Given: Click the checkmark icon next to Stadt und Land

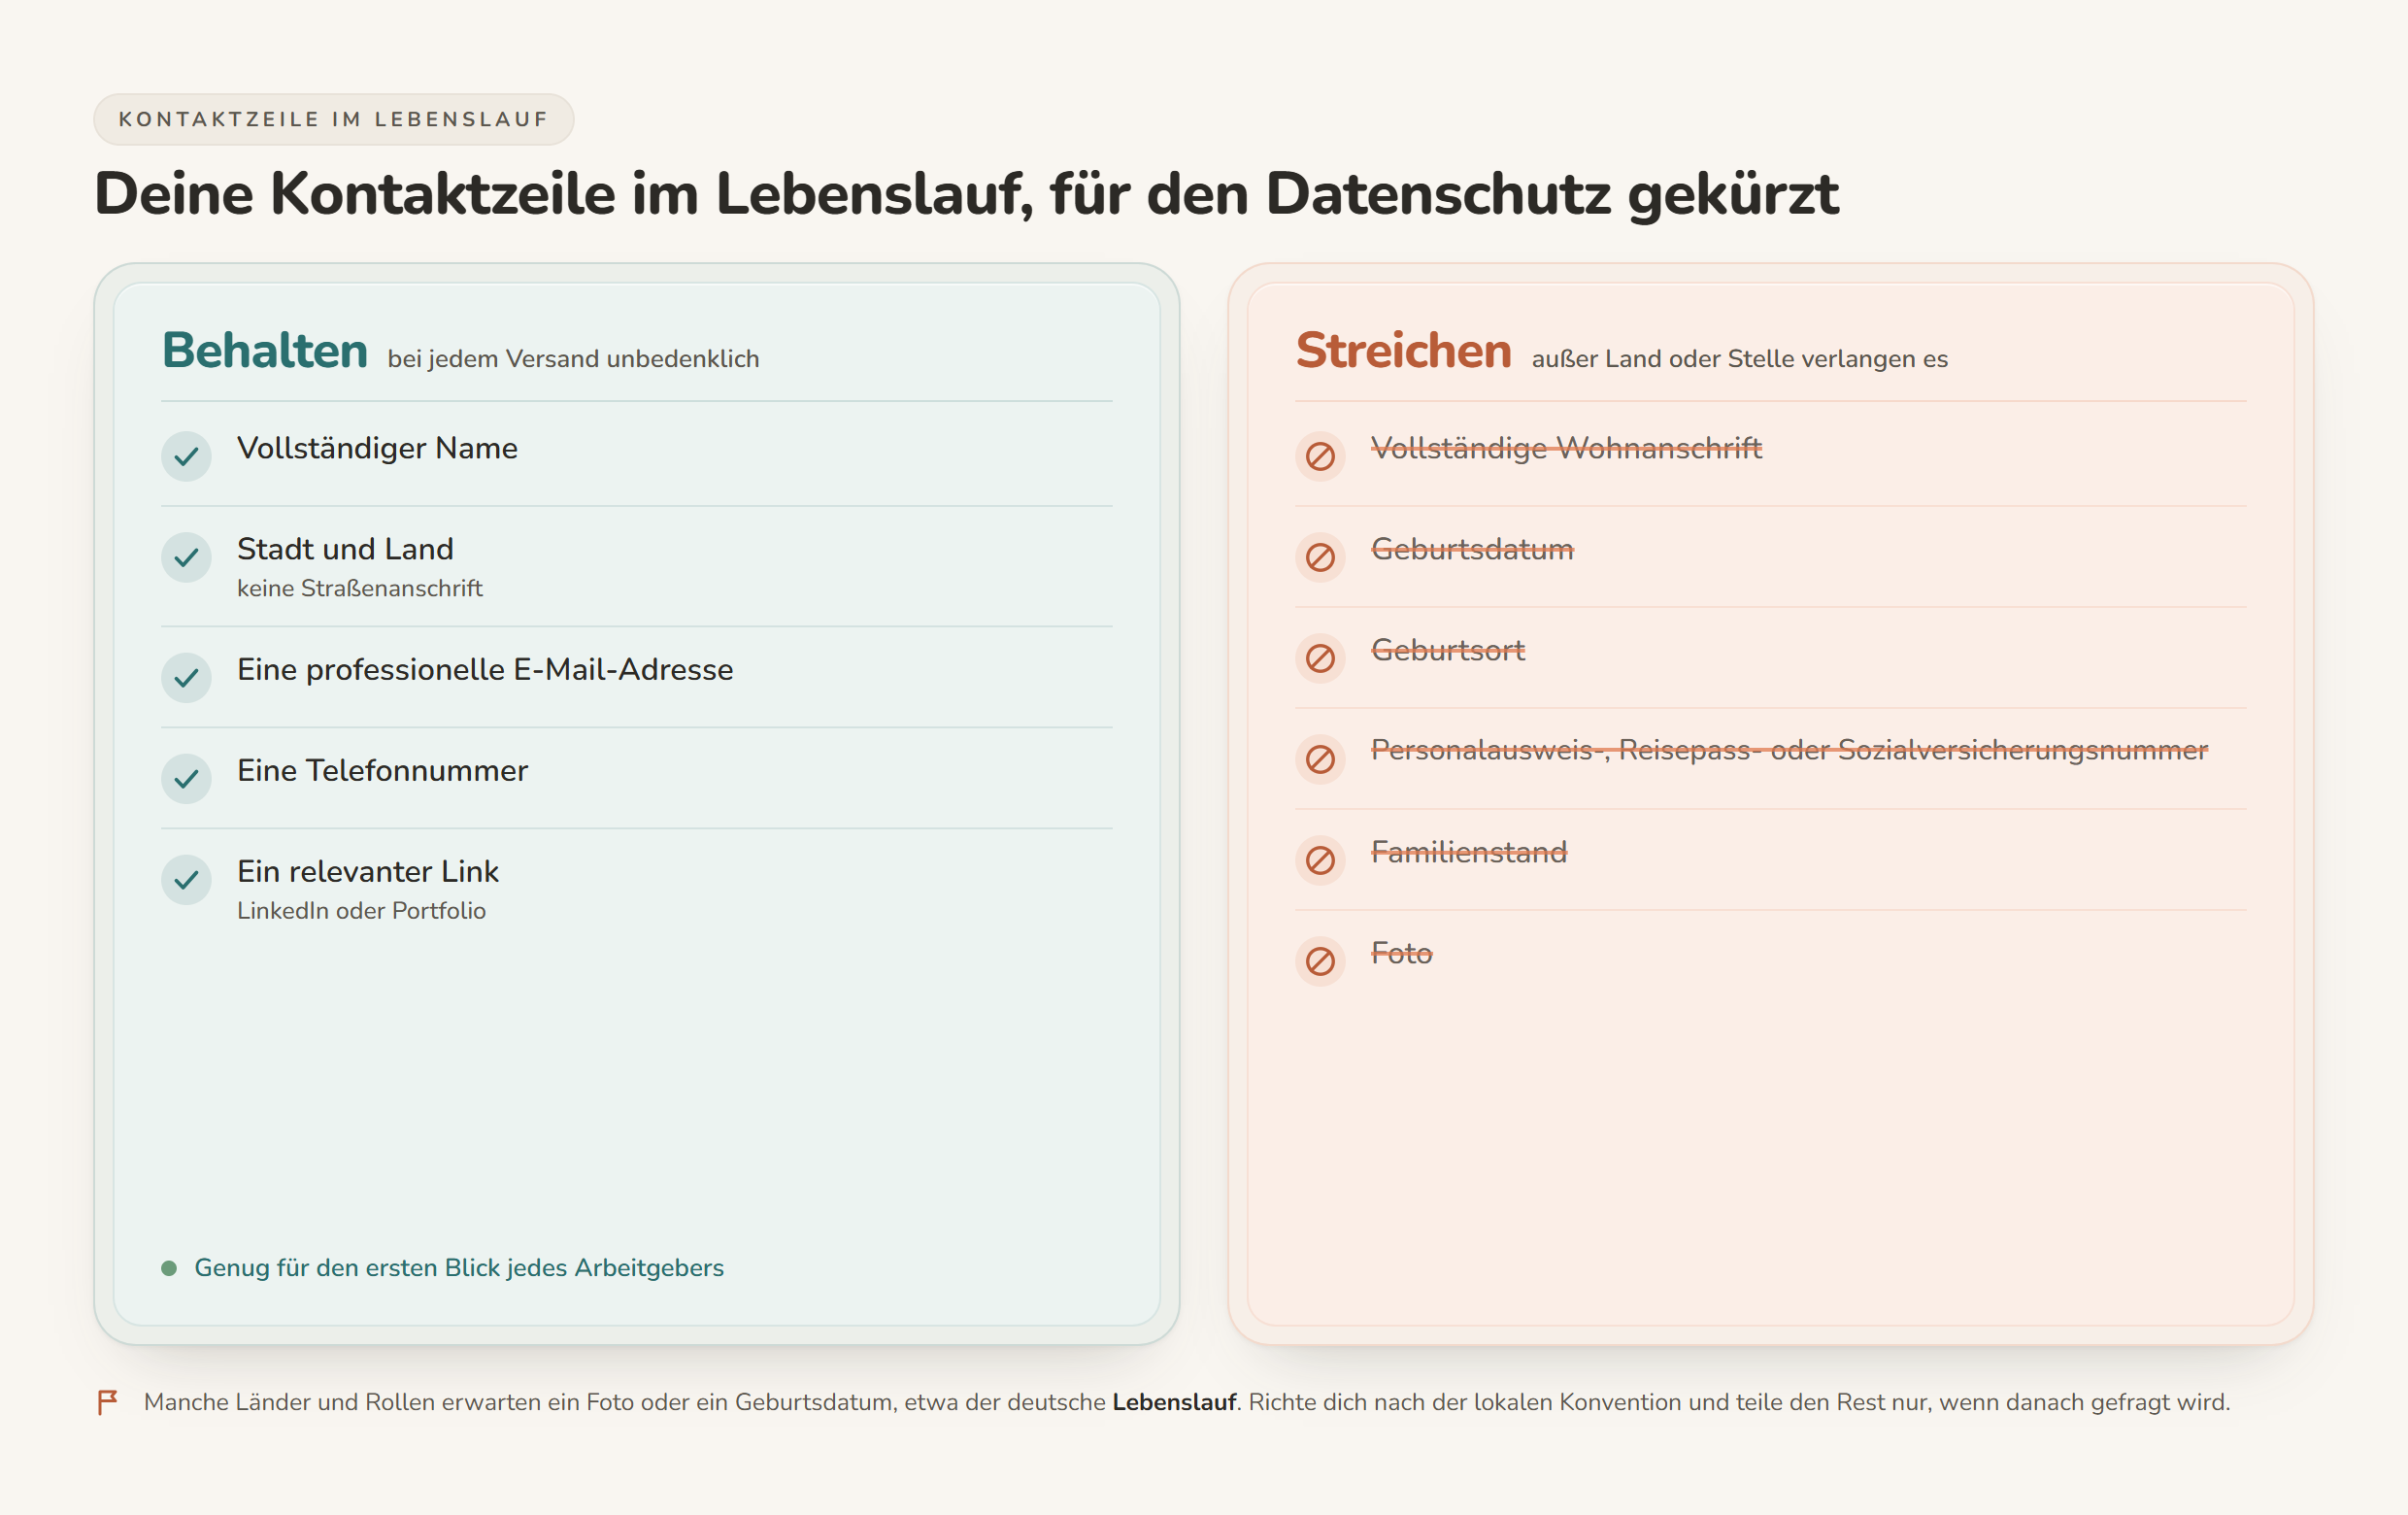Looking at the screenshot, I should [186, 557].
